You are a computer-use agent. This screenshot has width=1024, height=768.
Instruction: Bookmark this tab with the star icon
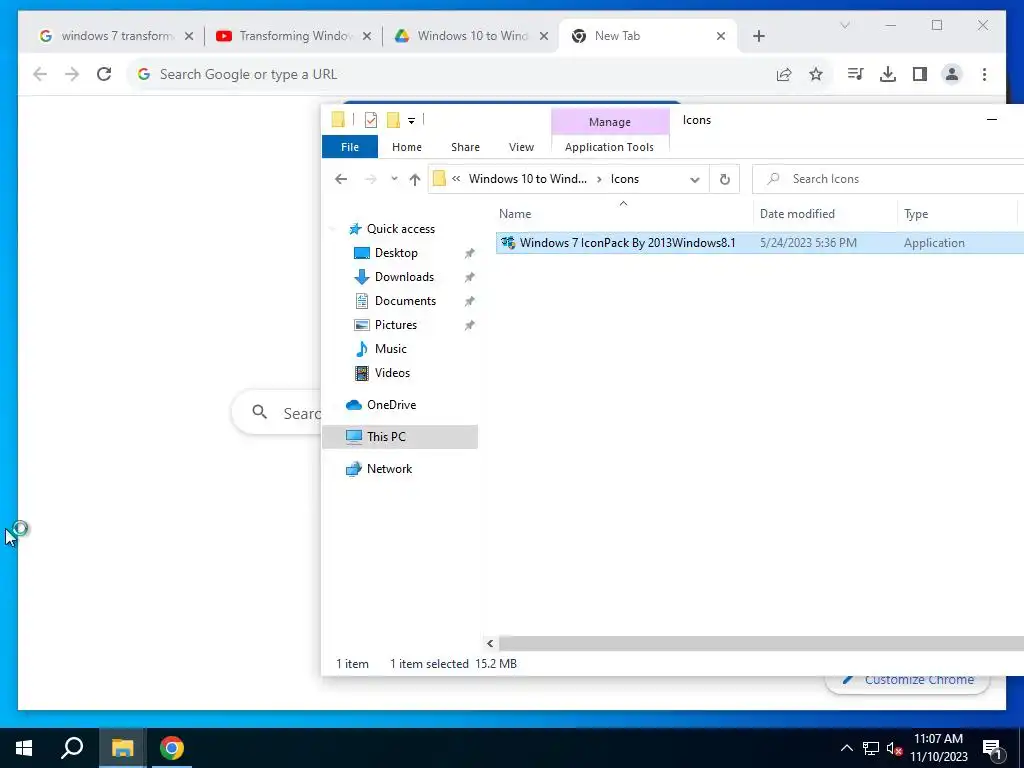click(x=816, y=74)
